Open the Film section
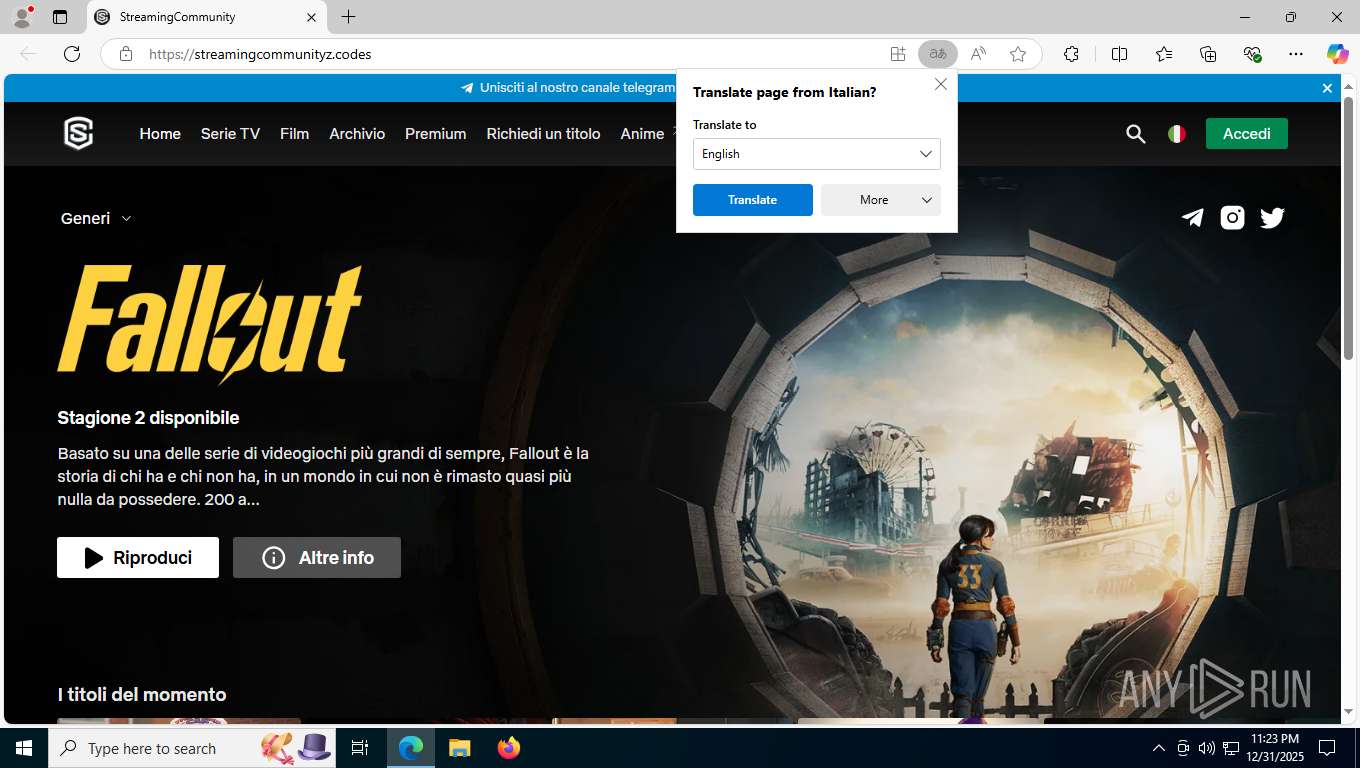Screen dimensions: 1360x768 pos(294,133)
